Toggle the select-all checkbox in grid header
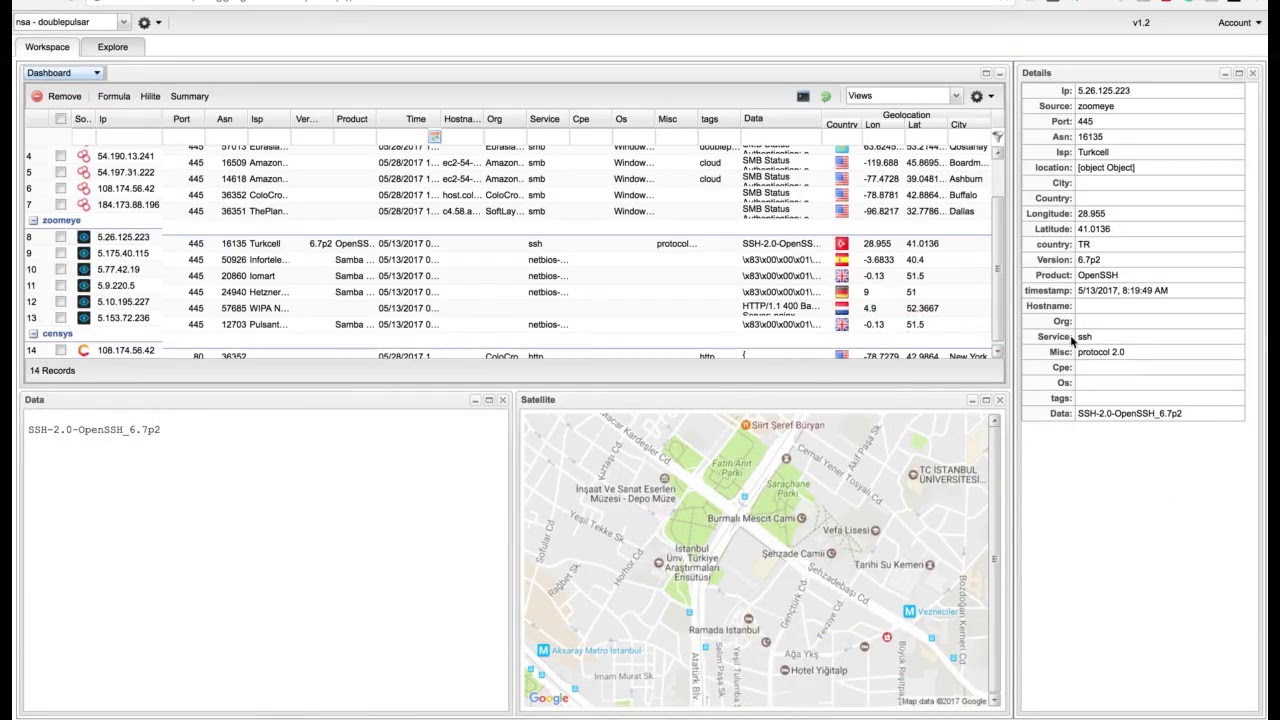Screen dimensions: 1280x720 coord(61,119)
